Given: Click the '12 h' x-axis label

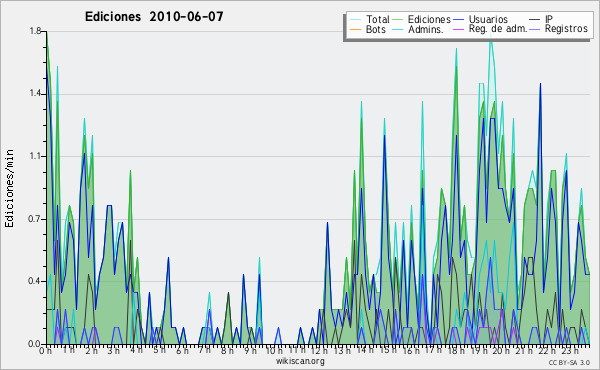Looking at the screenshot, I should [319, 350].
